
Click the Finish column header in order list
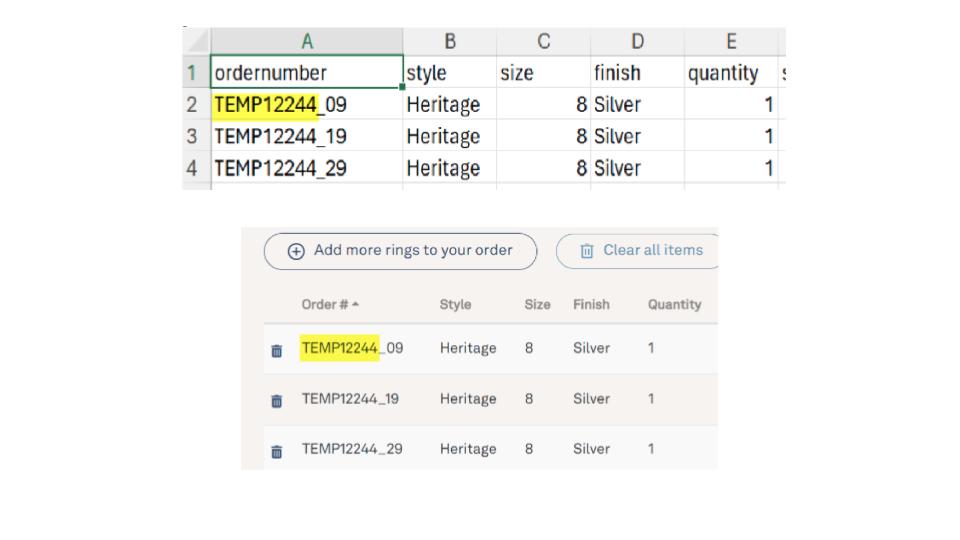[x=591, y=304]
